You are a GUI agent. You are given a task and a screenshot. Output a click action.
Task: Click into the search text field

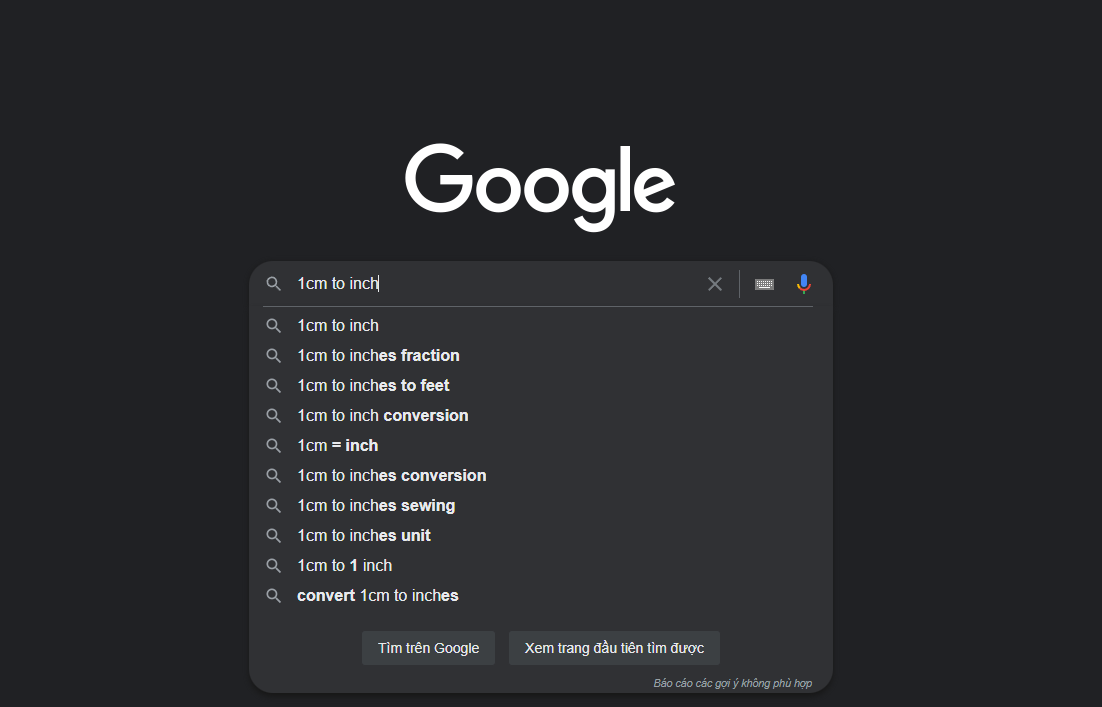pyautogui.click(x=500, y=284)
